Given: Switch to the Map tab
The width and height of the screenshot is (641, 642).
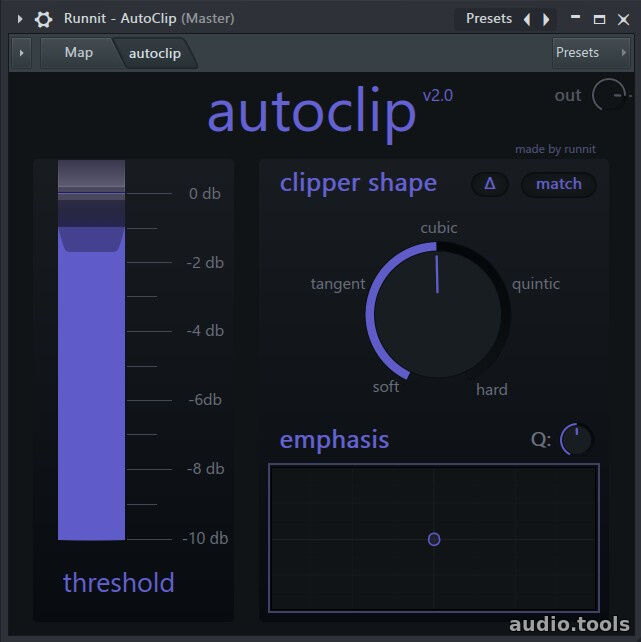Looking at the screenshot, I should 78,53.
